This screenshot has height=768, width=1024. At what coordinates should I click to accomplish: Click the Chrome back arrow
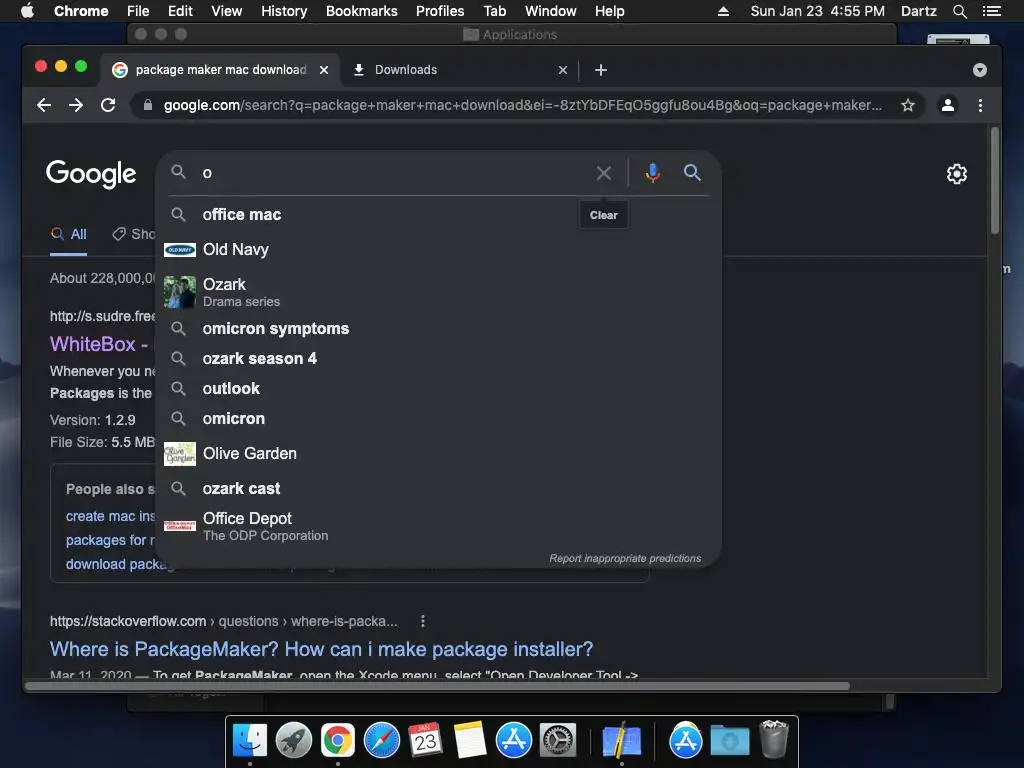click(x=44, y=105)
